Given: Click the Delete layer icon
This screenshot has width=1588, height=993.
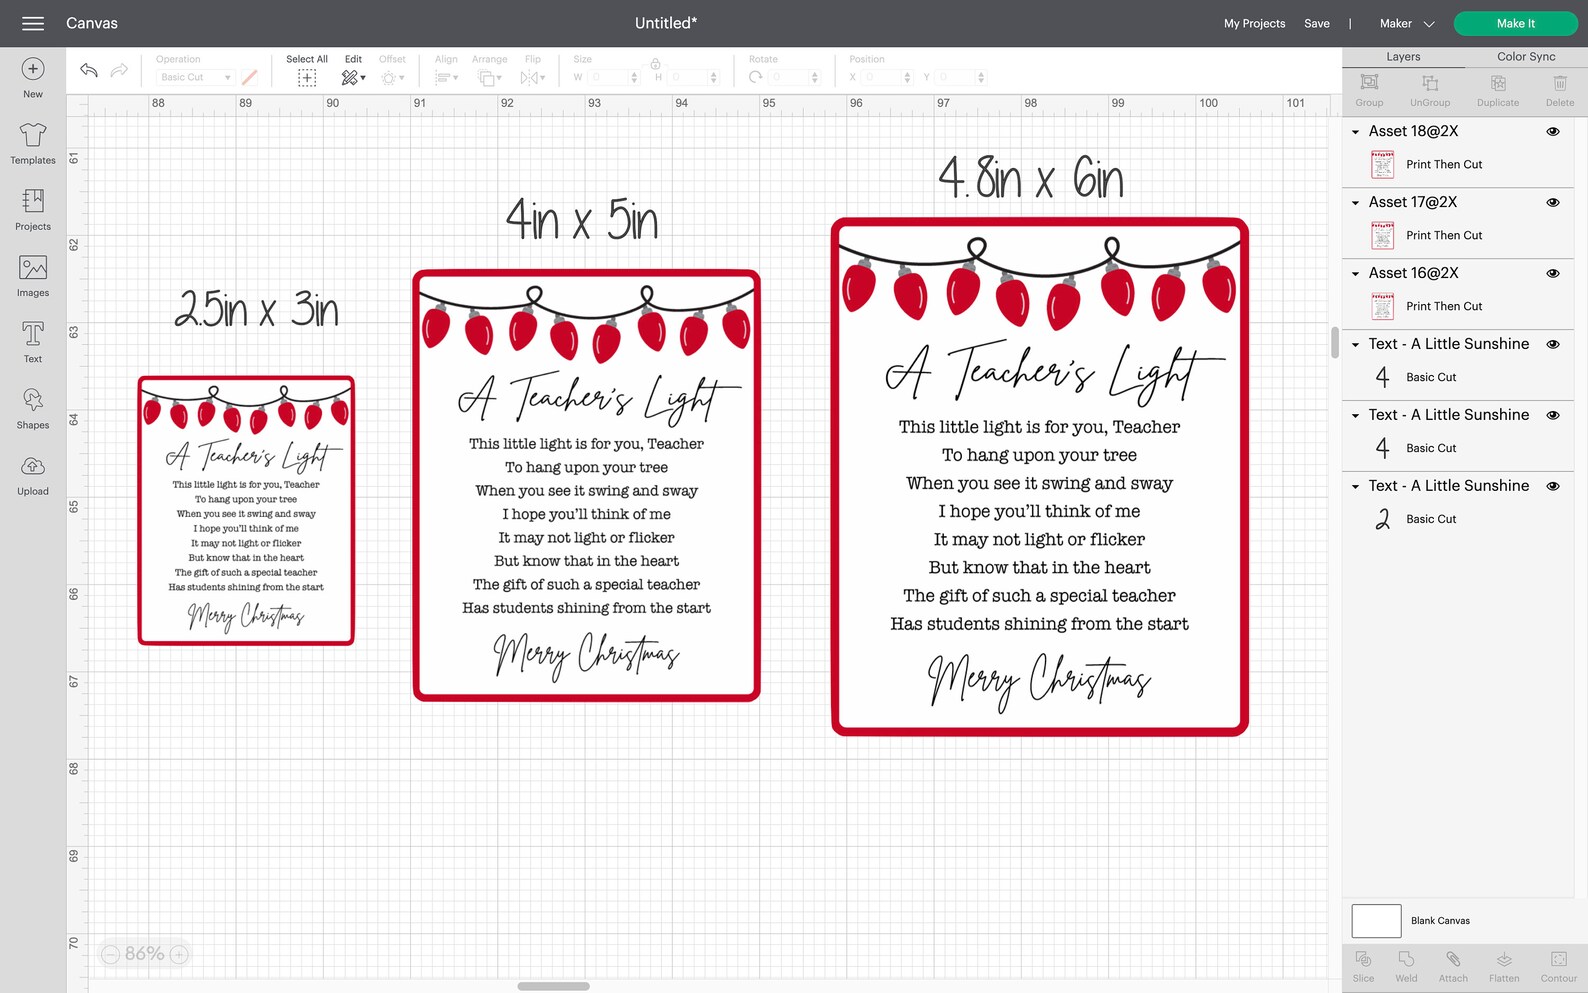Looking at the screenshot, I should coord(1560,83).
